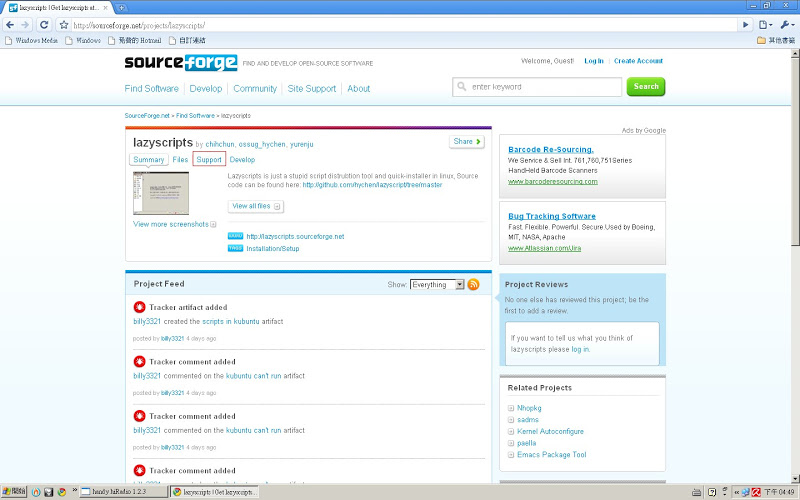Click the TAGS badge icon
Screen dimensions: 800x500
[x=235, y=248]
